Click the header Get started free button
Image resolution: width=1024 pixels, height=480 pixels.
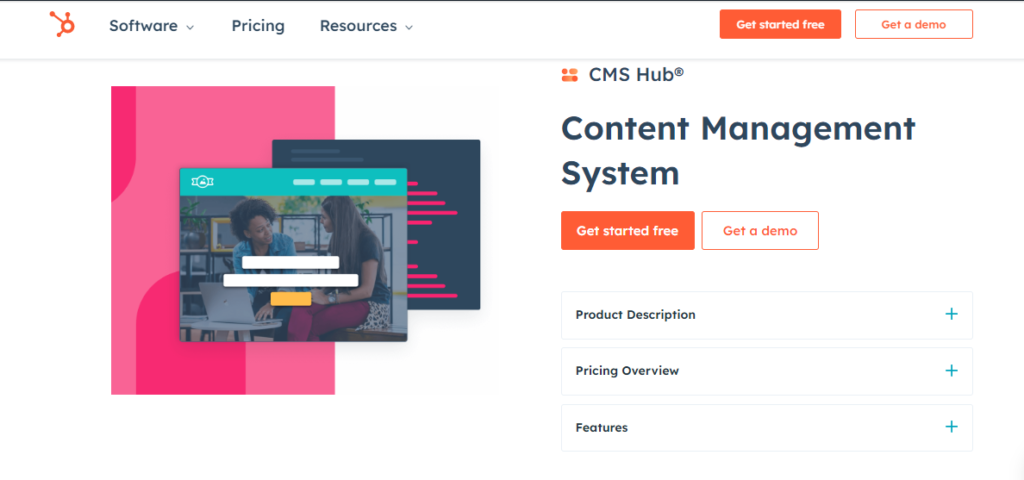click(780, 24)
